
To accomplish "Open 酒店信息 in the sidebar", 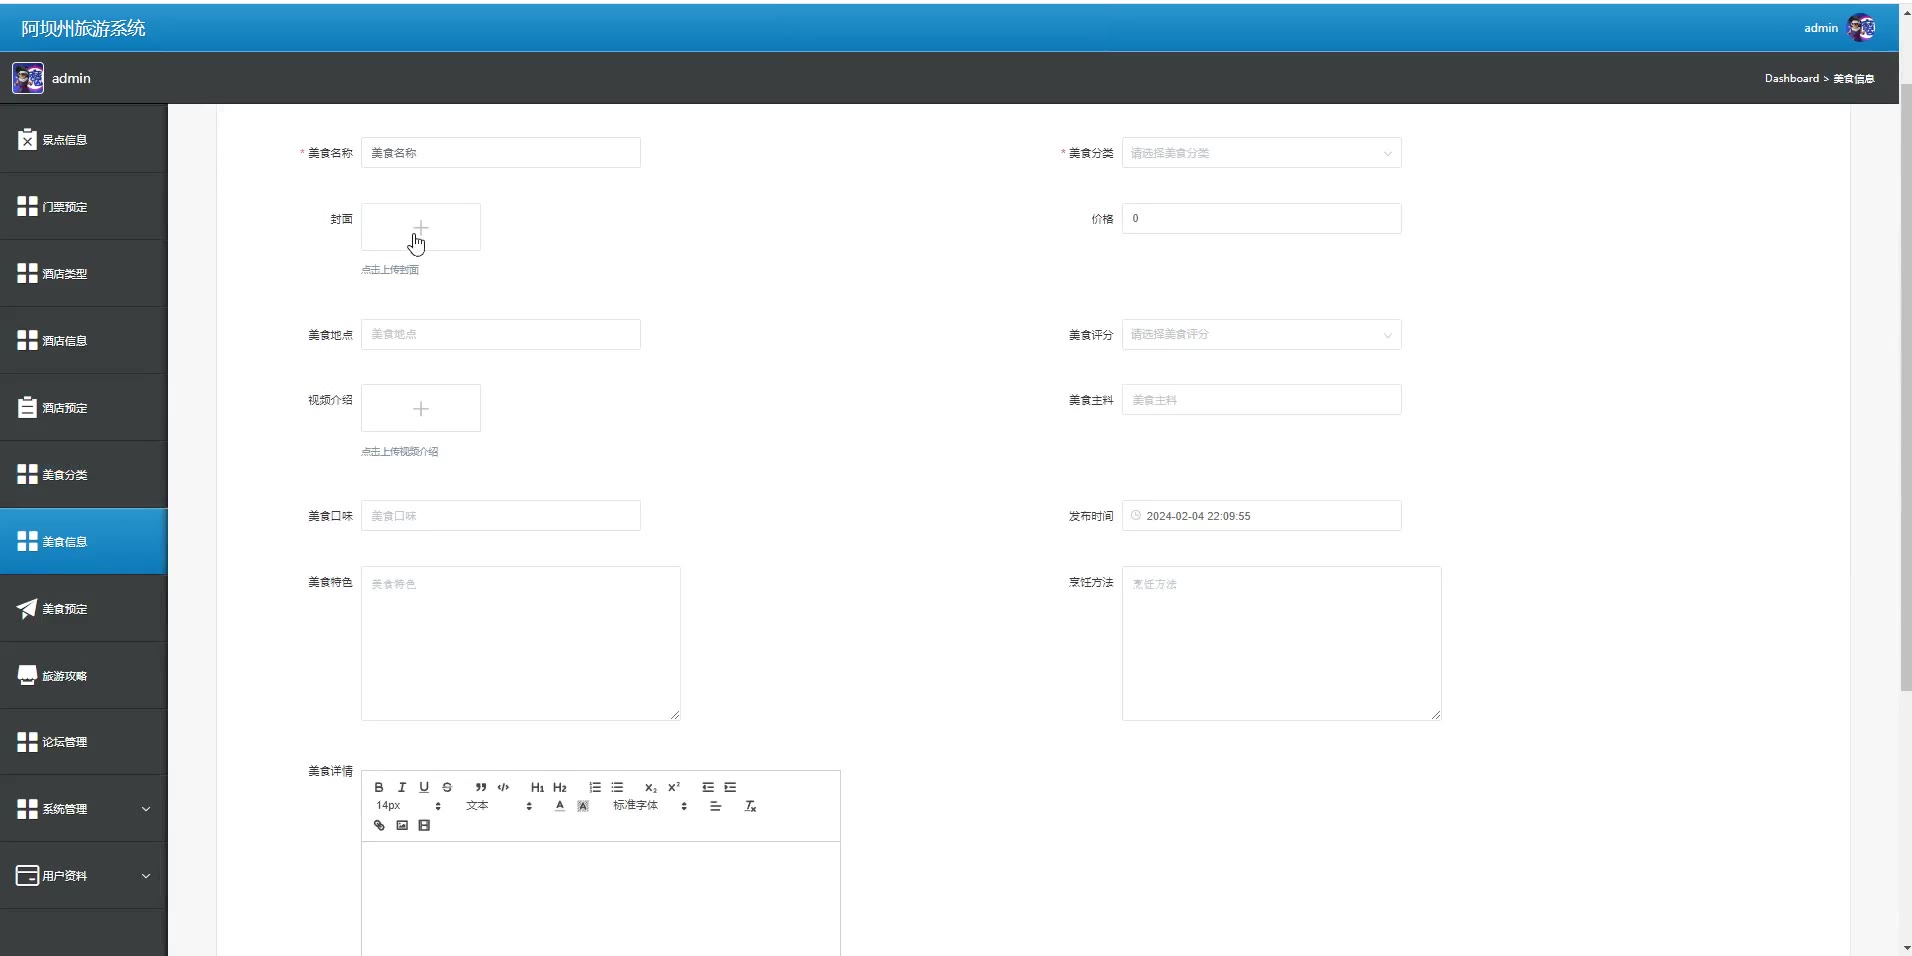I will click(x=83, y=340).
